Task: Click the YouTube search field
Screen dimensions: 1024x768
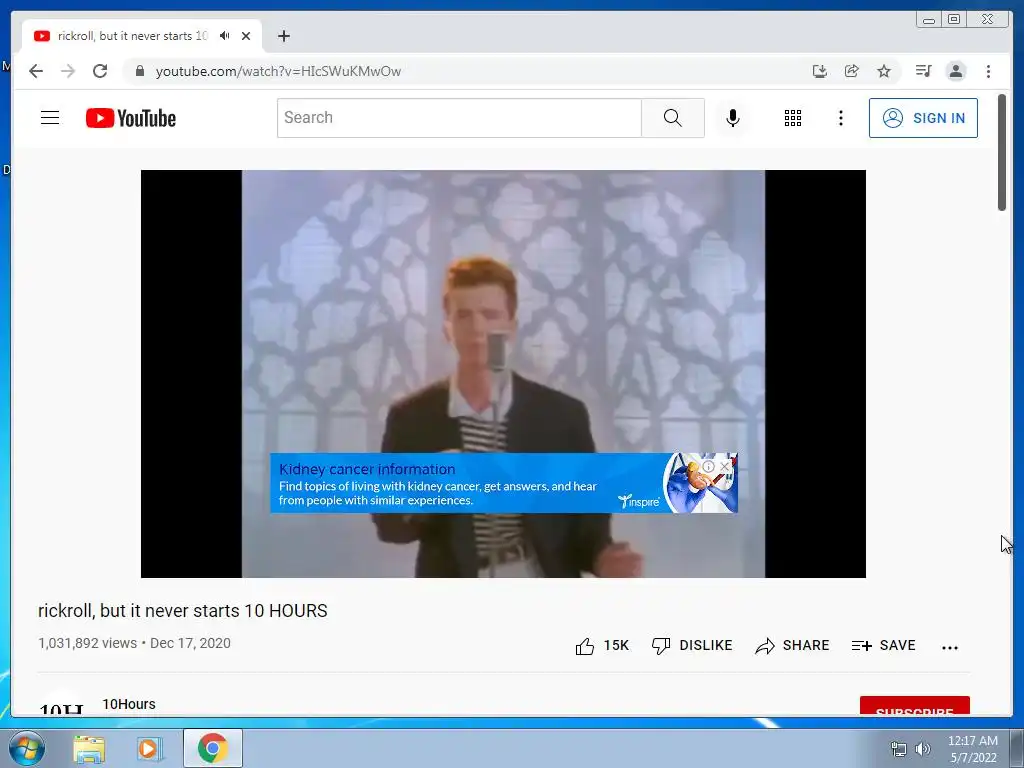Action: pos(459,118)
